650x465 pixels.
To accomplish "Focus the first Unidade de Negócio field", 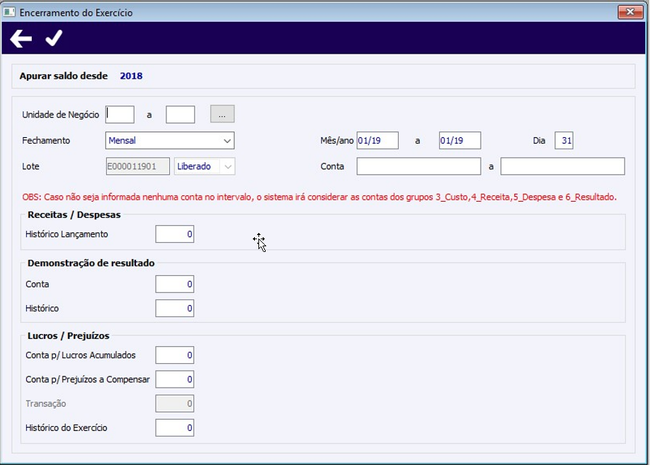I will tap(120, 114).
